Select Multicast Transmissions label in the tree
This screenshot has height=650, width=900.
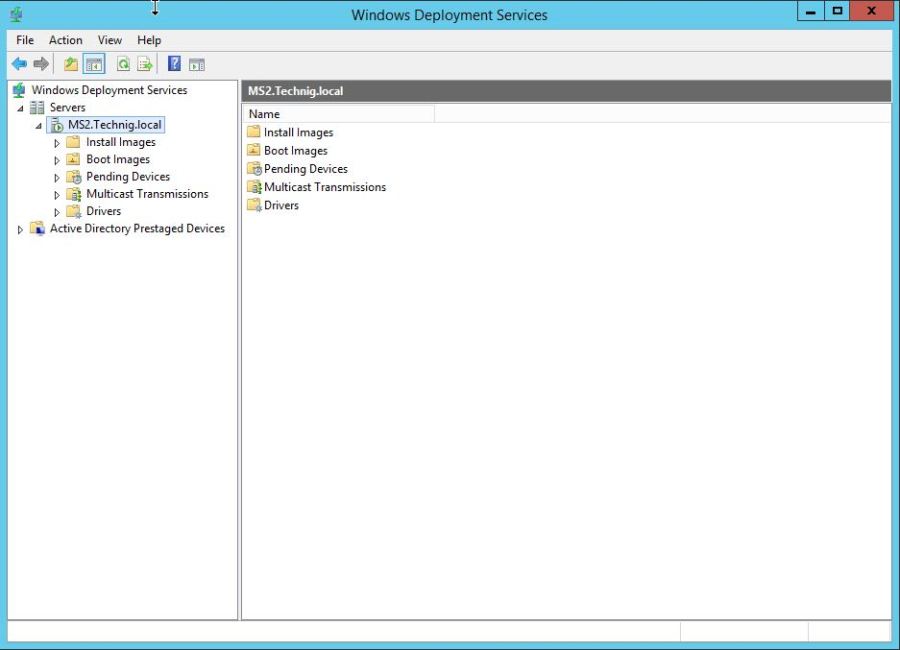[x=148, y=194]
